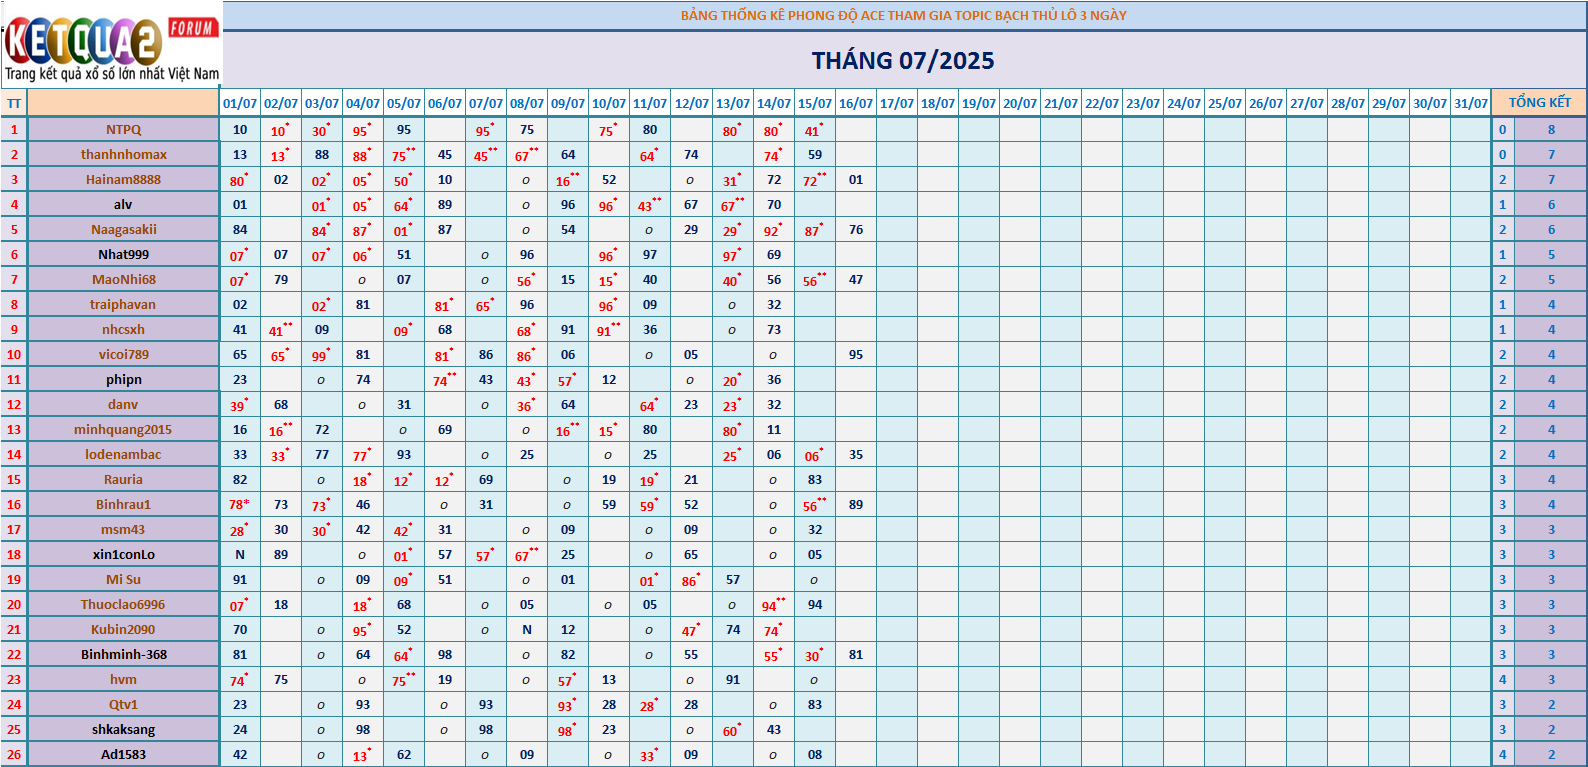Click row number 13 in TT column
This screenshot has height=767, width=1588.
point(14,429)
